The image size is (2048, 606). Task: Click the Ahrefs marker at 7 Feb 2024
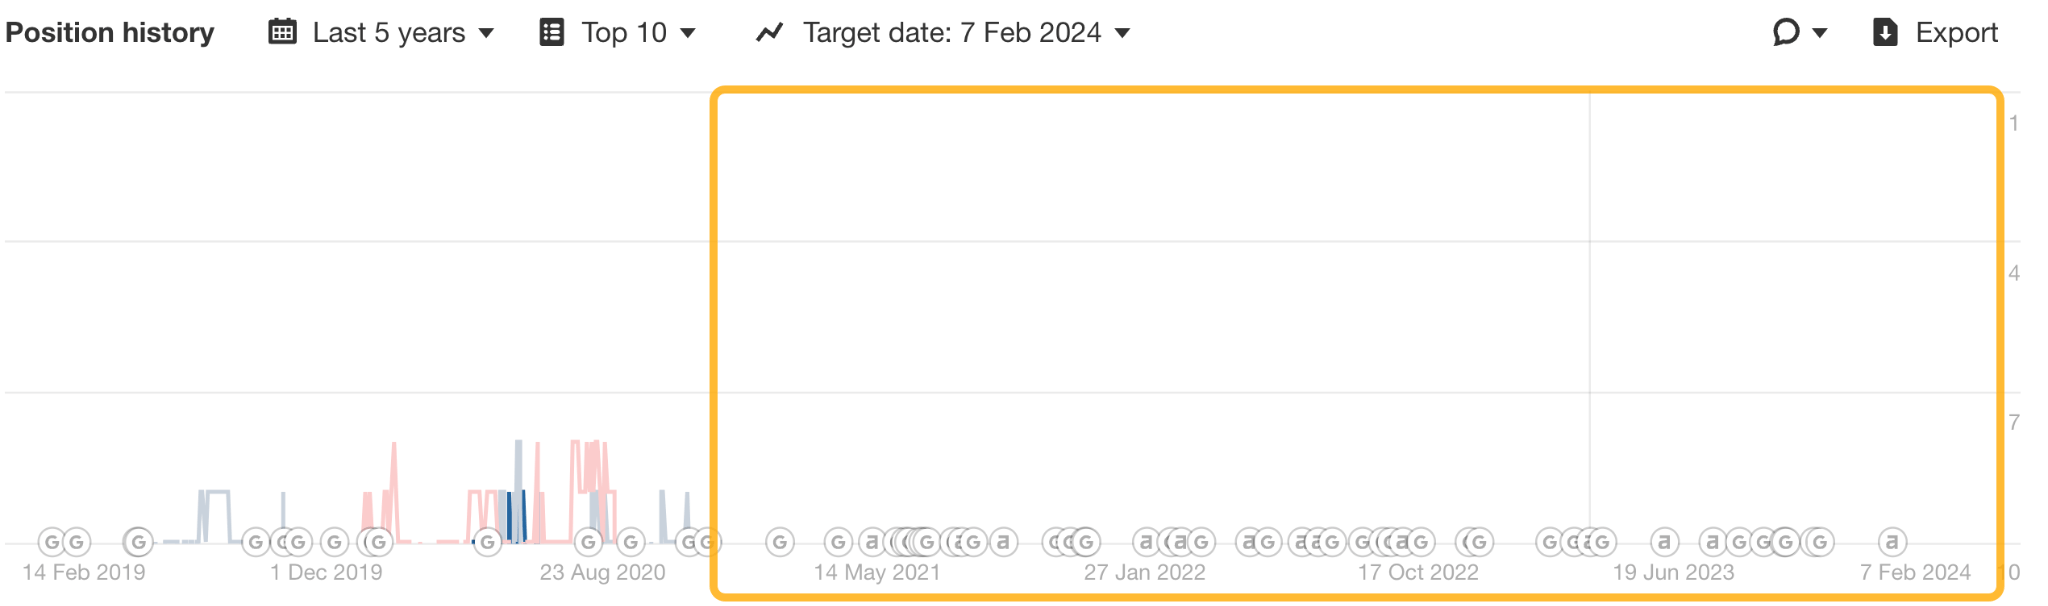click(1892, 541)
